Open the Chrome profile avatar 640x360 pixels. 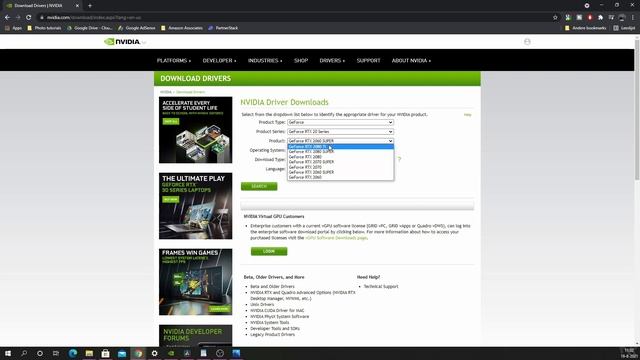coord(622,18)
